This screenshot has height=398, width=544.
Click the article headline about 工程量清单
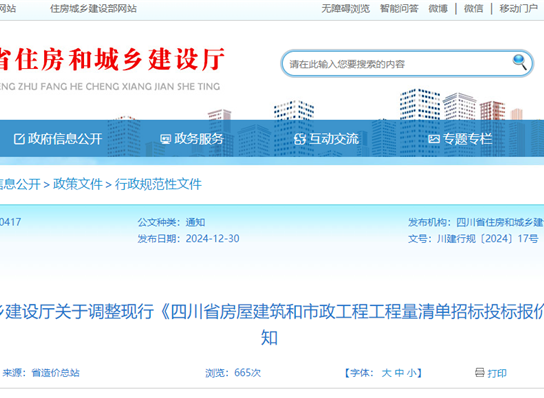[272, 324]
